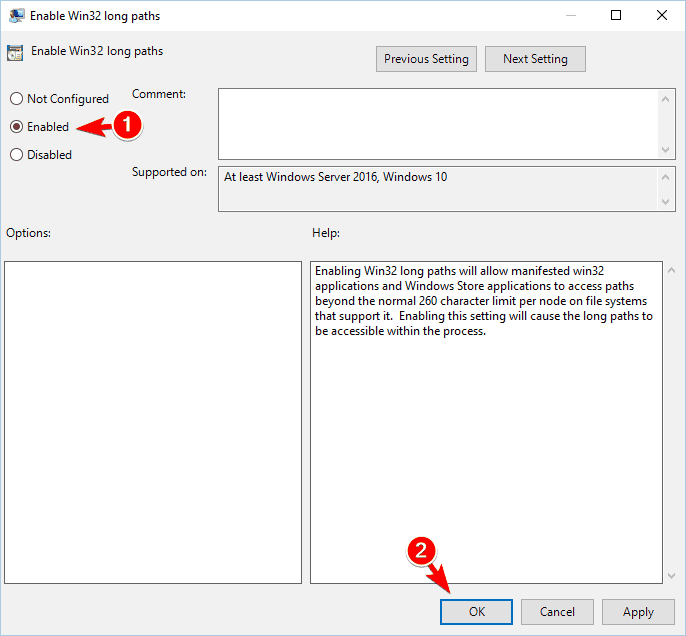This screenshot has height=636, width=686.
Task: Go to Next Setting
Action: (x=535, y=59)
